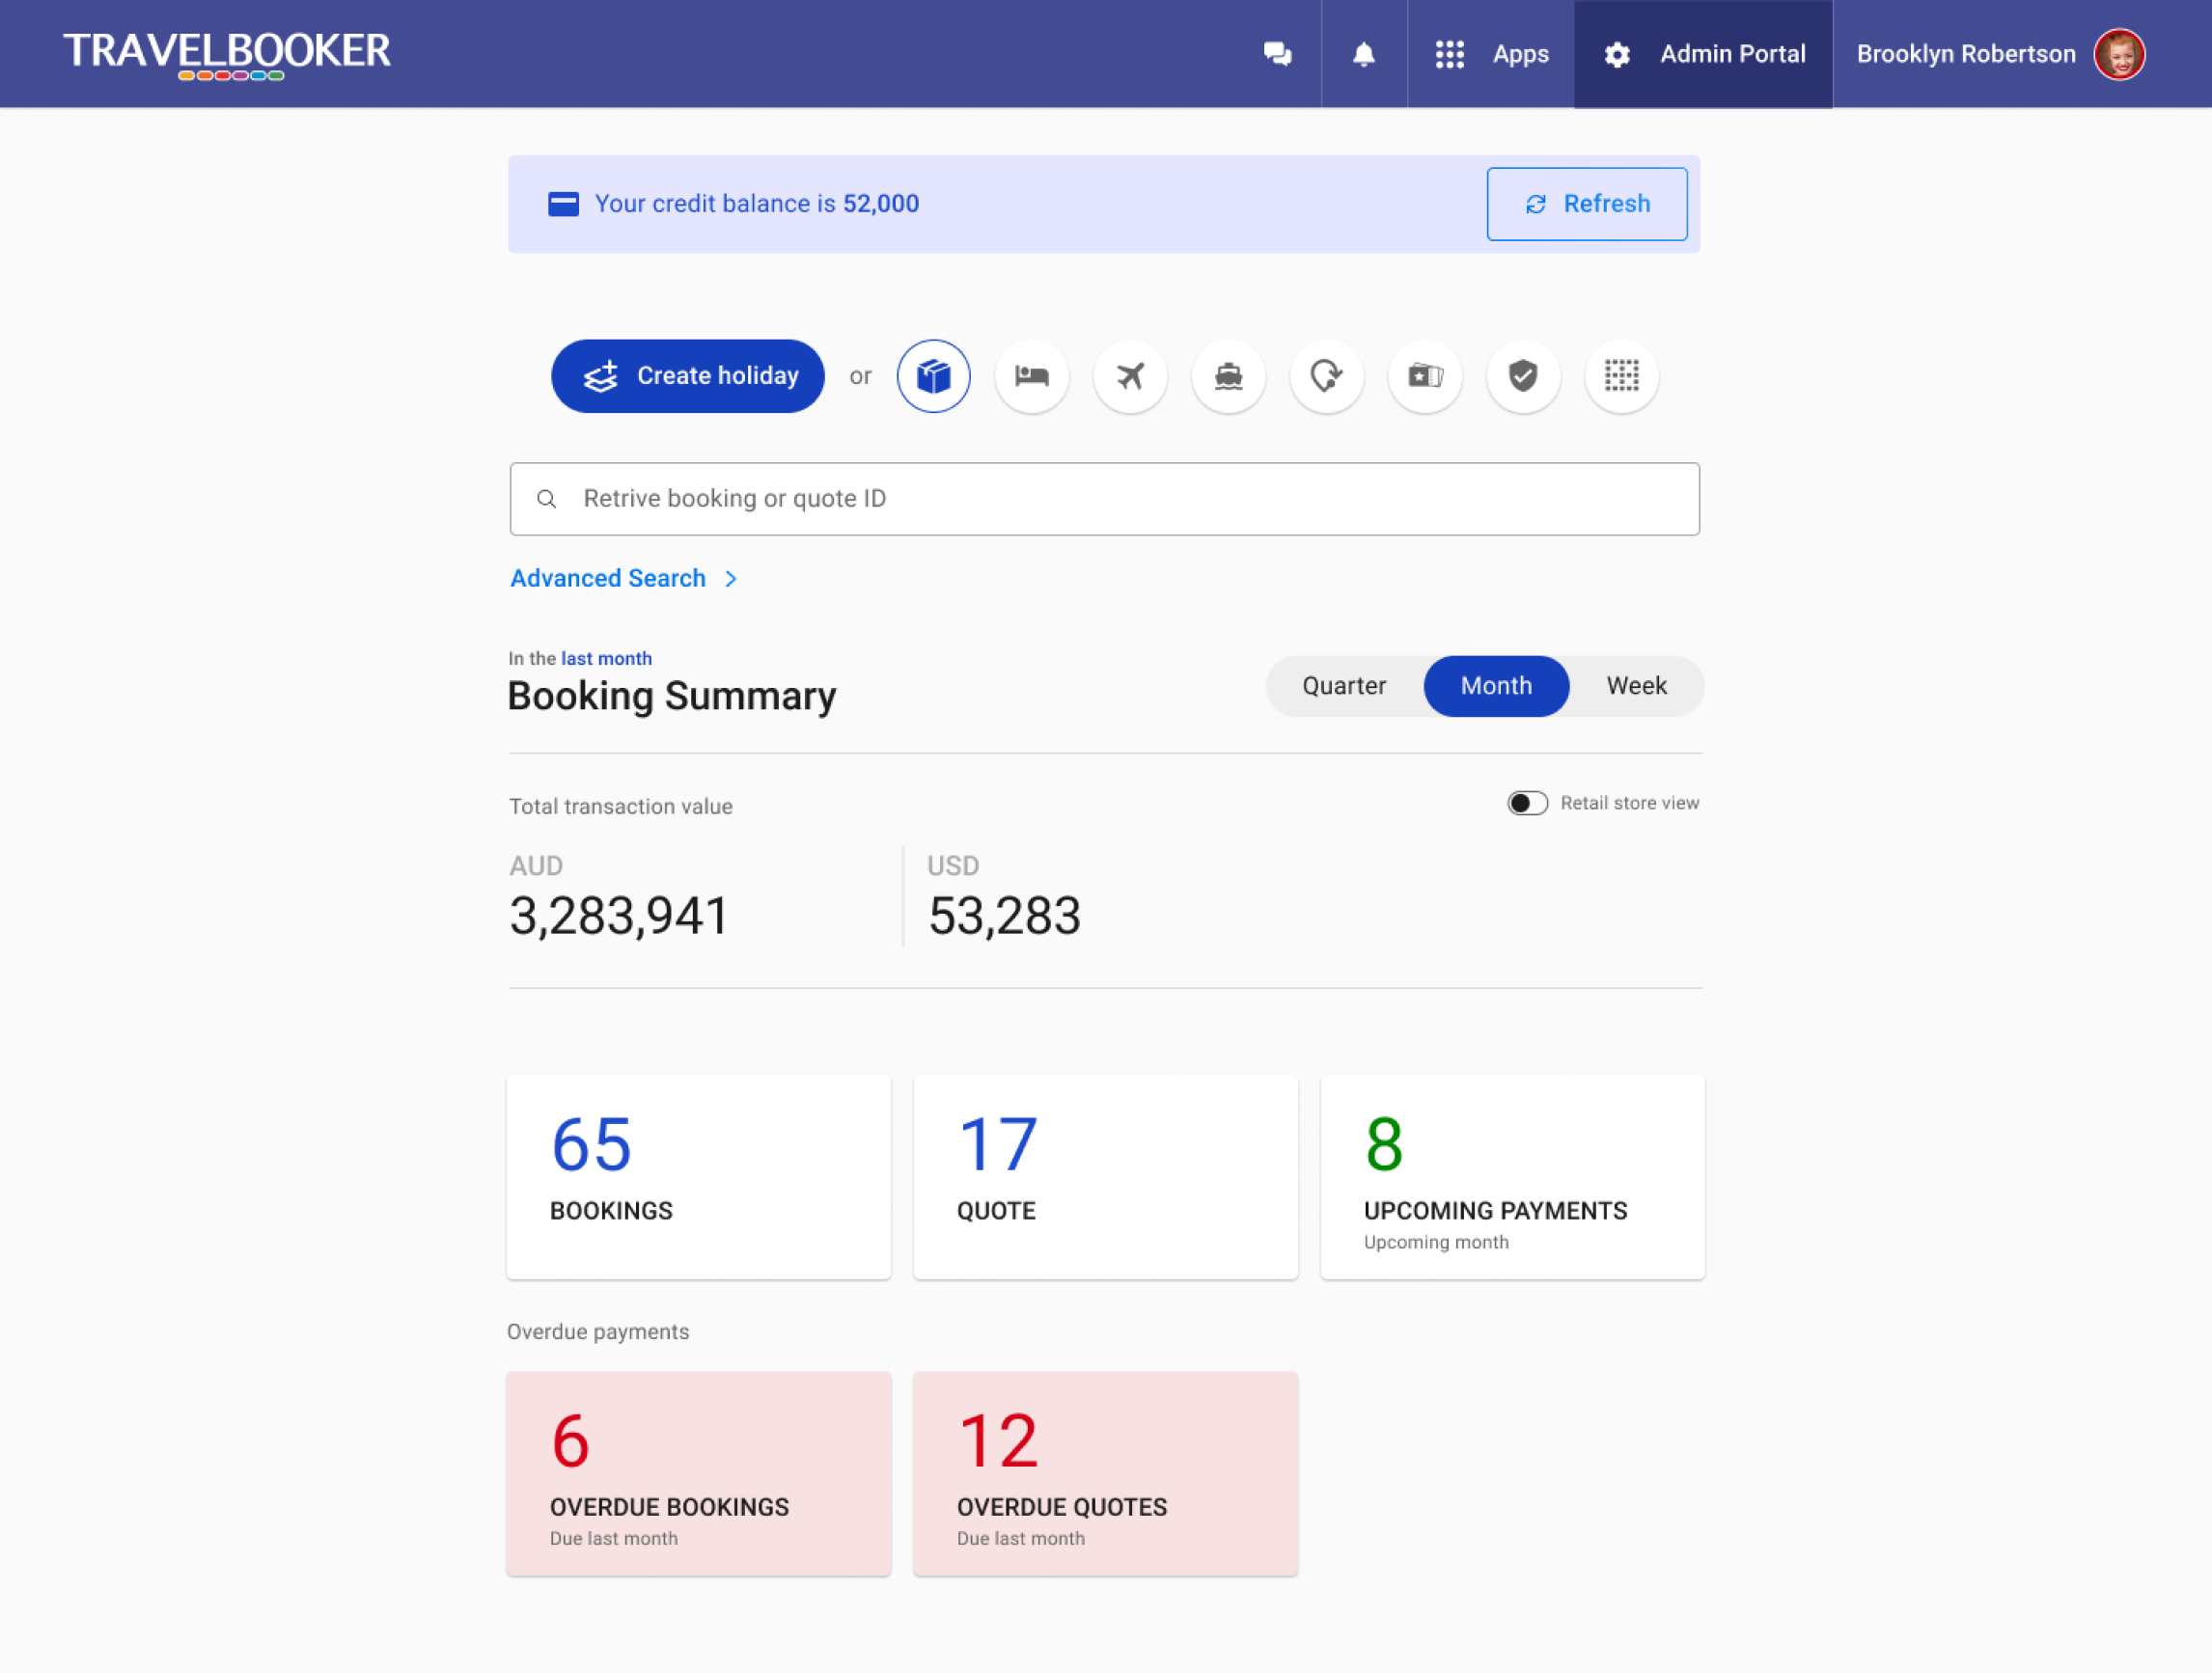Toggle the Retail store view switch

(x=1527, y=803)
